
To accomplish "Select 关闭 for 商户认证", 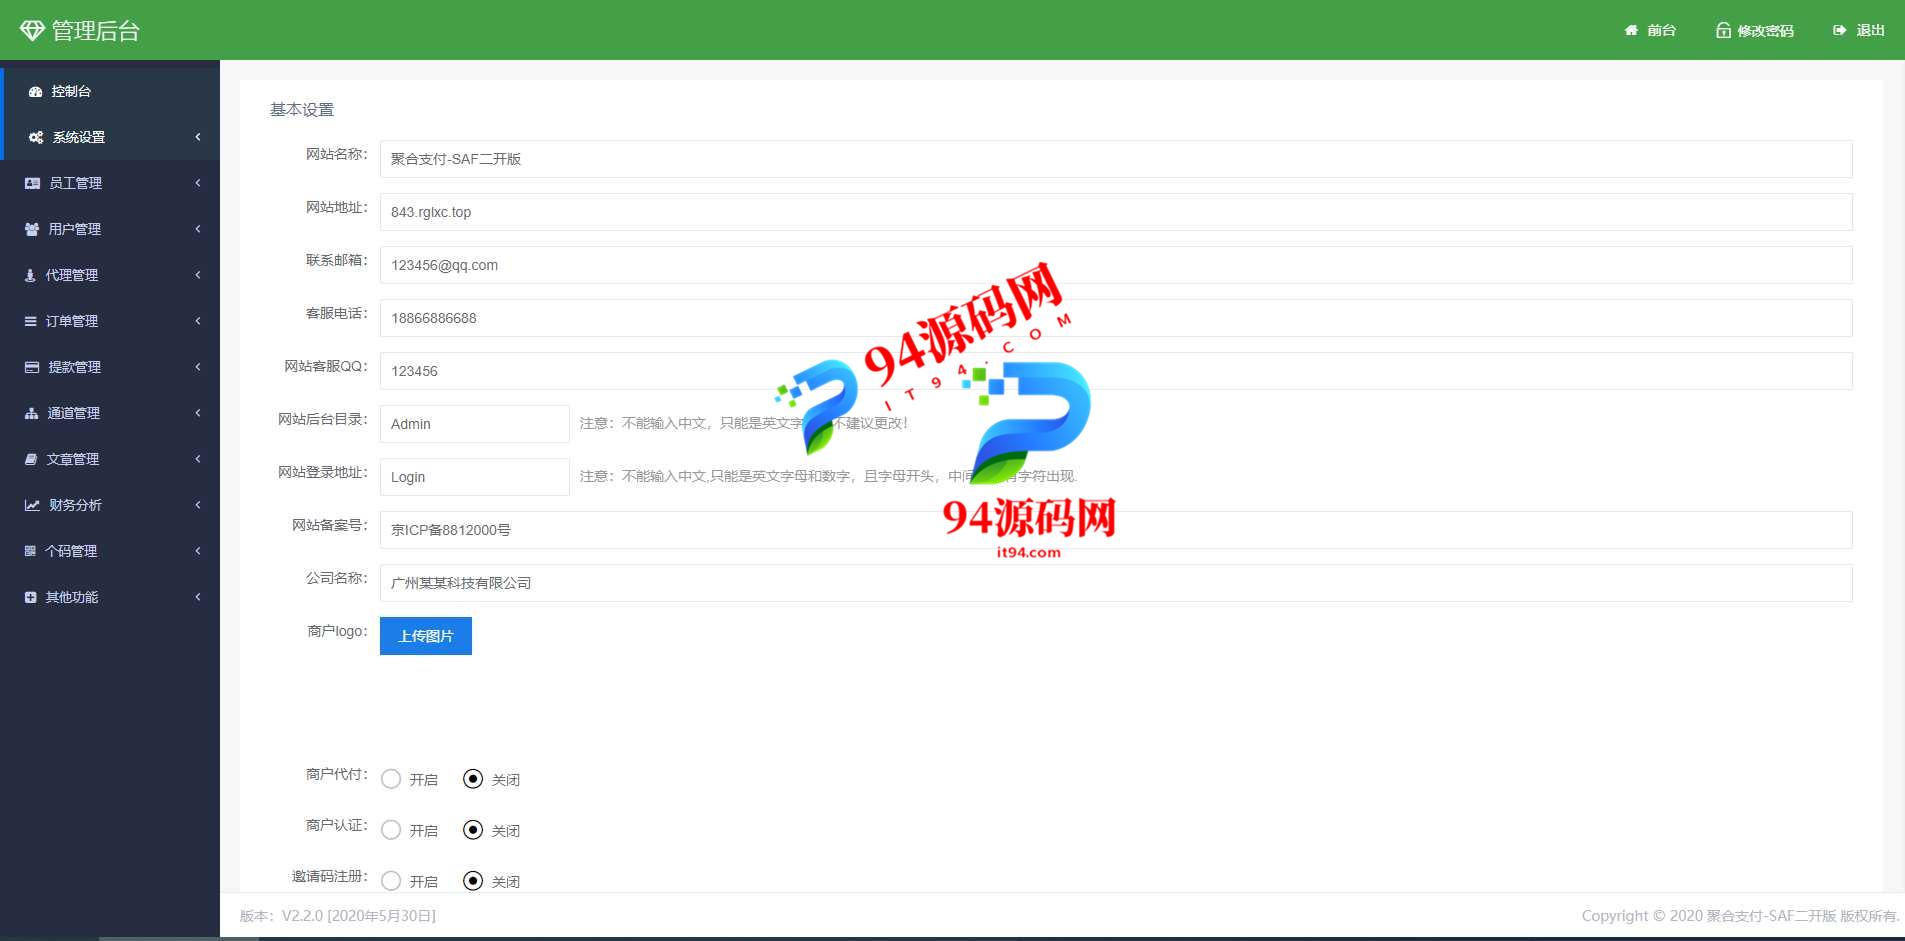I will click(x=473, y=830).
